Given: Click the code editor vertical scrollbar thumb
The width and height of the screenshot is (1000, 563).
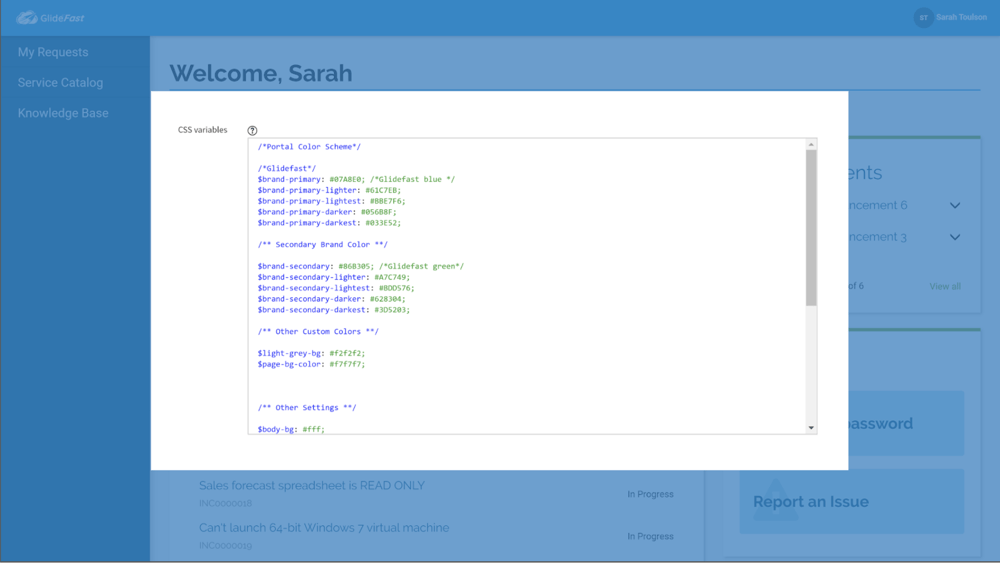Looking at the screenshot, I should [811, 228].
